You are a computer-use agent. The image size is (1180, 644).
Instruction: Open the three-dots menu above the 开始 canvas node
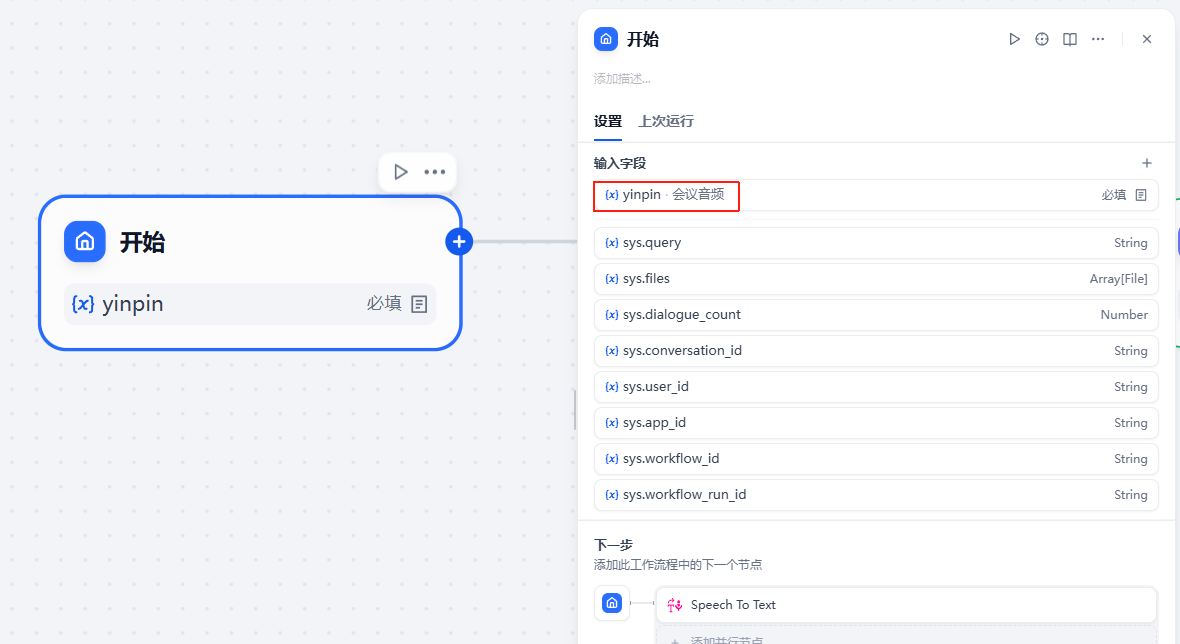point(435,172)
